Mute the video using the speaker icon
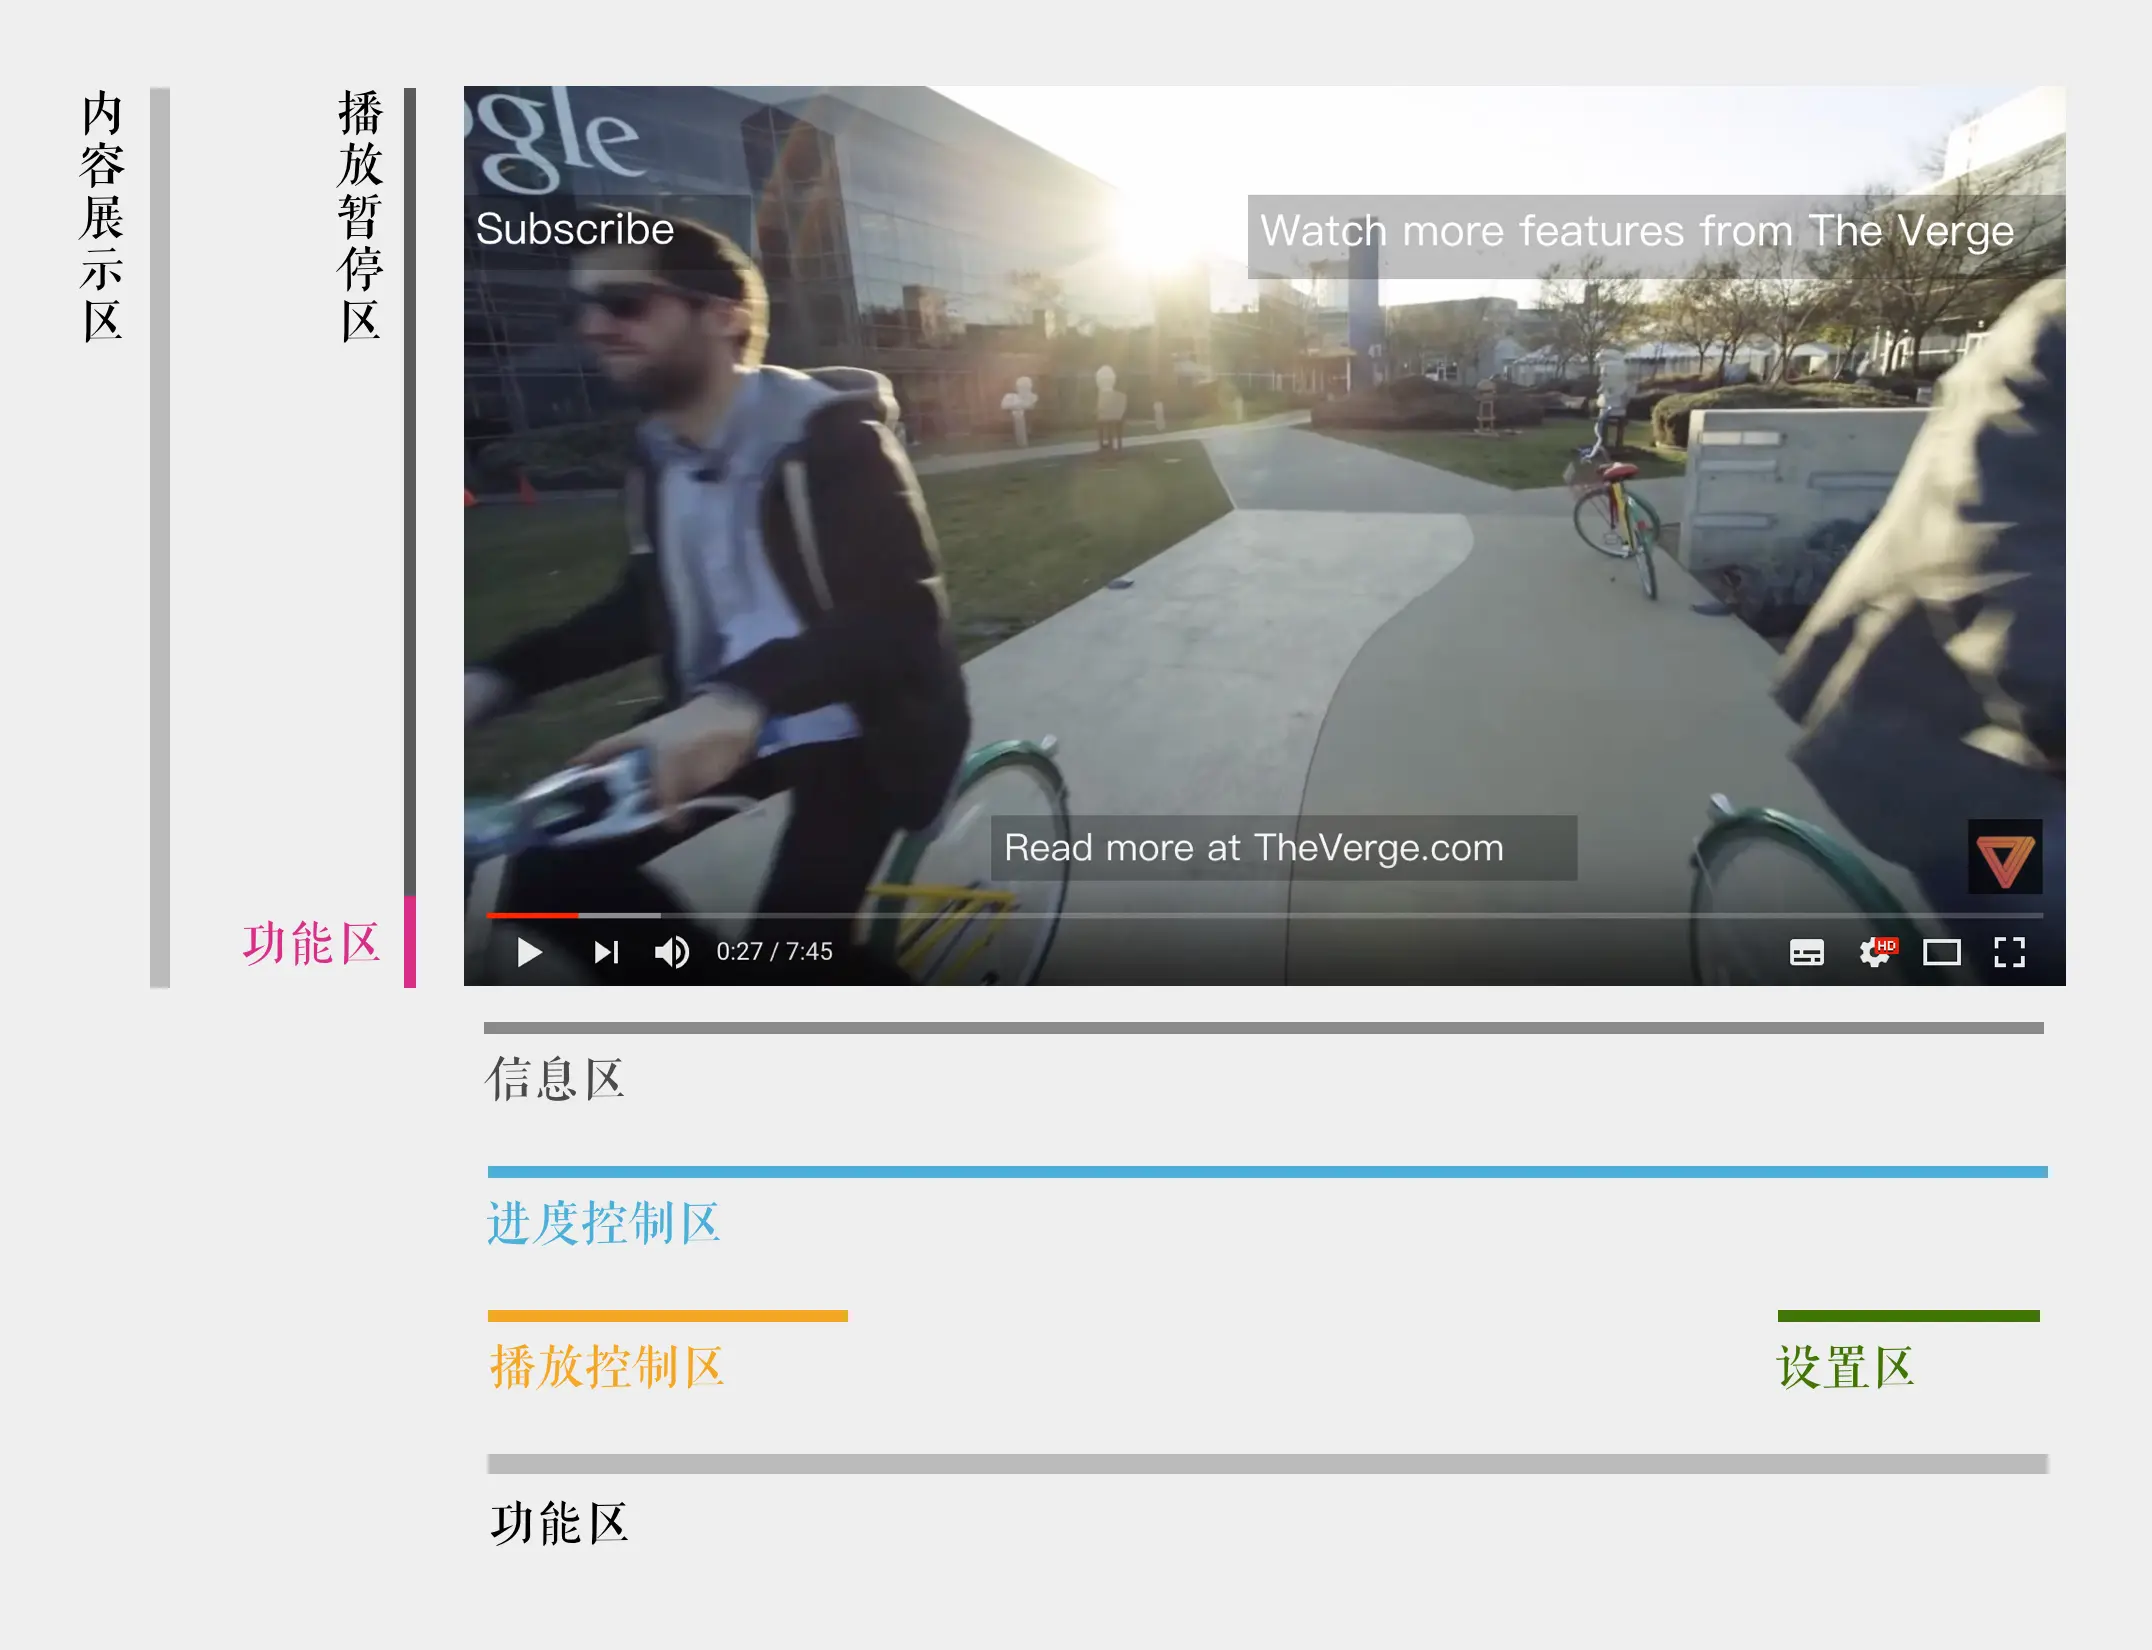This screenshot has height=1650, width=2152. pos(672,952)
